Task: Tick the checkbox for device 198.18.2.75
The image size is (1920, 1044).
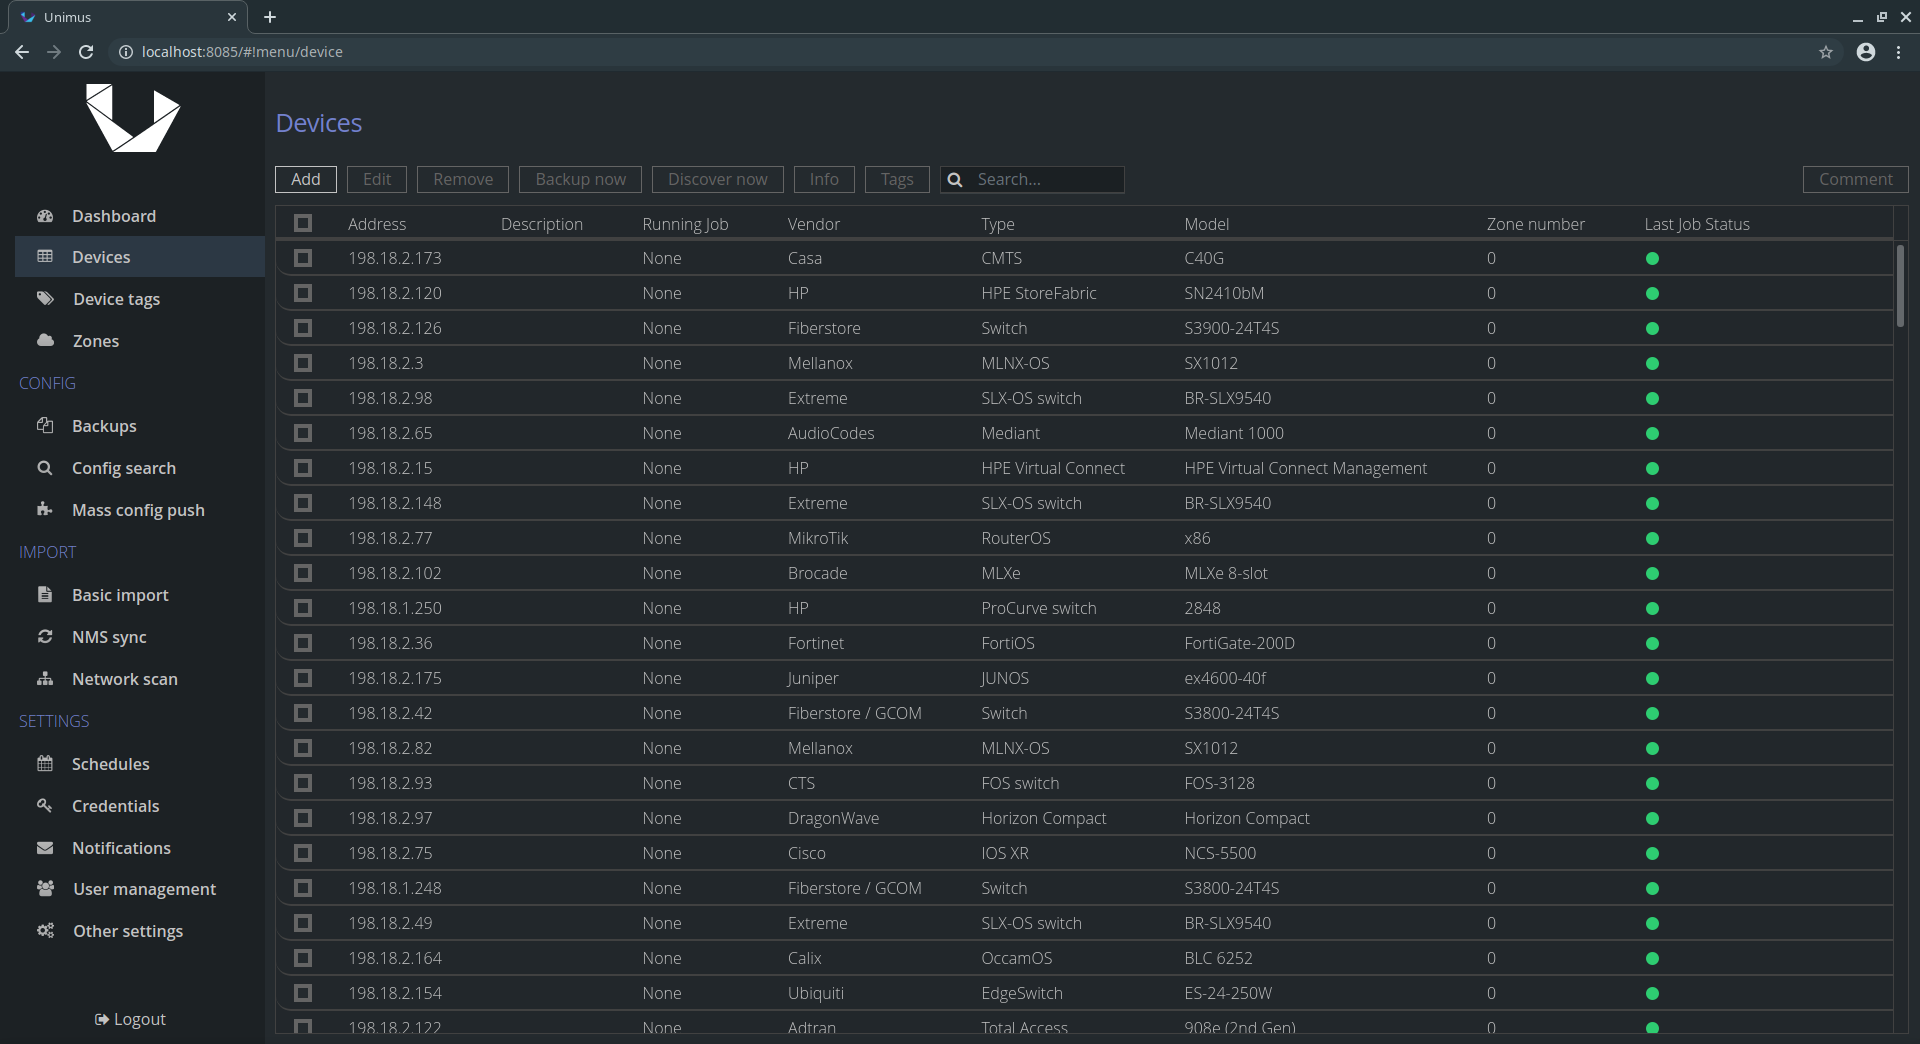Action: point(303,853)
